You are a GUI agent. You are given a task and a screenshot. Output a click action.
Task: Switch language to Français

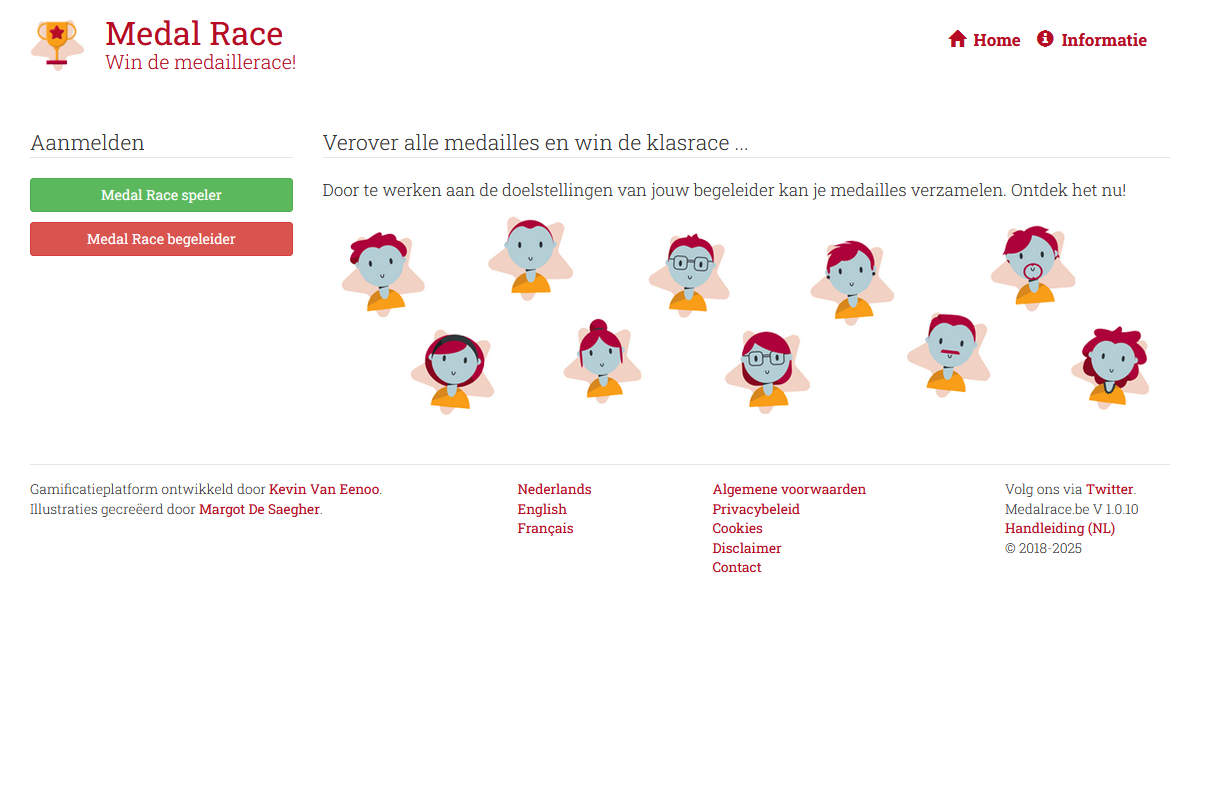545,529
